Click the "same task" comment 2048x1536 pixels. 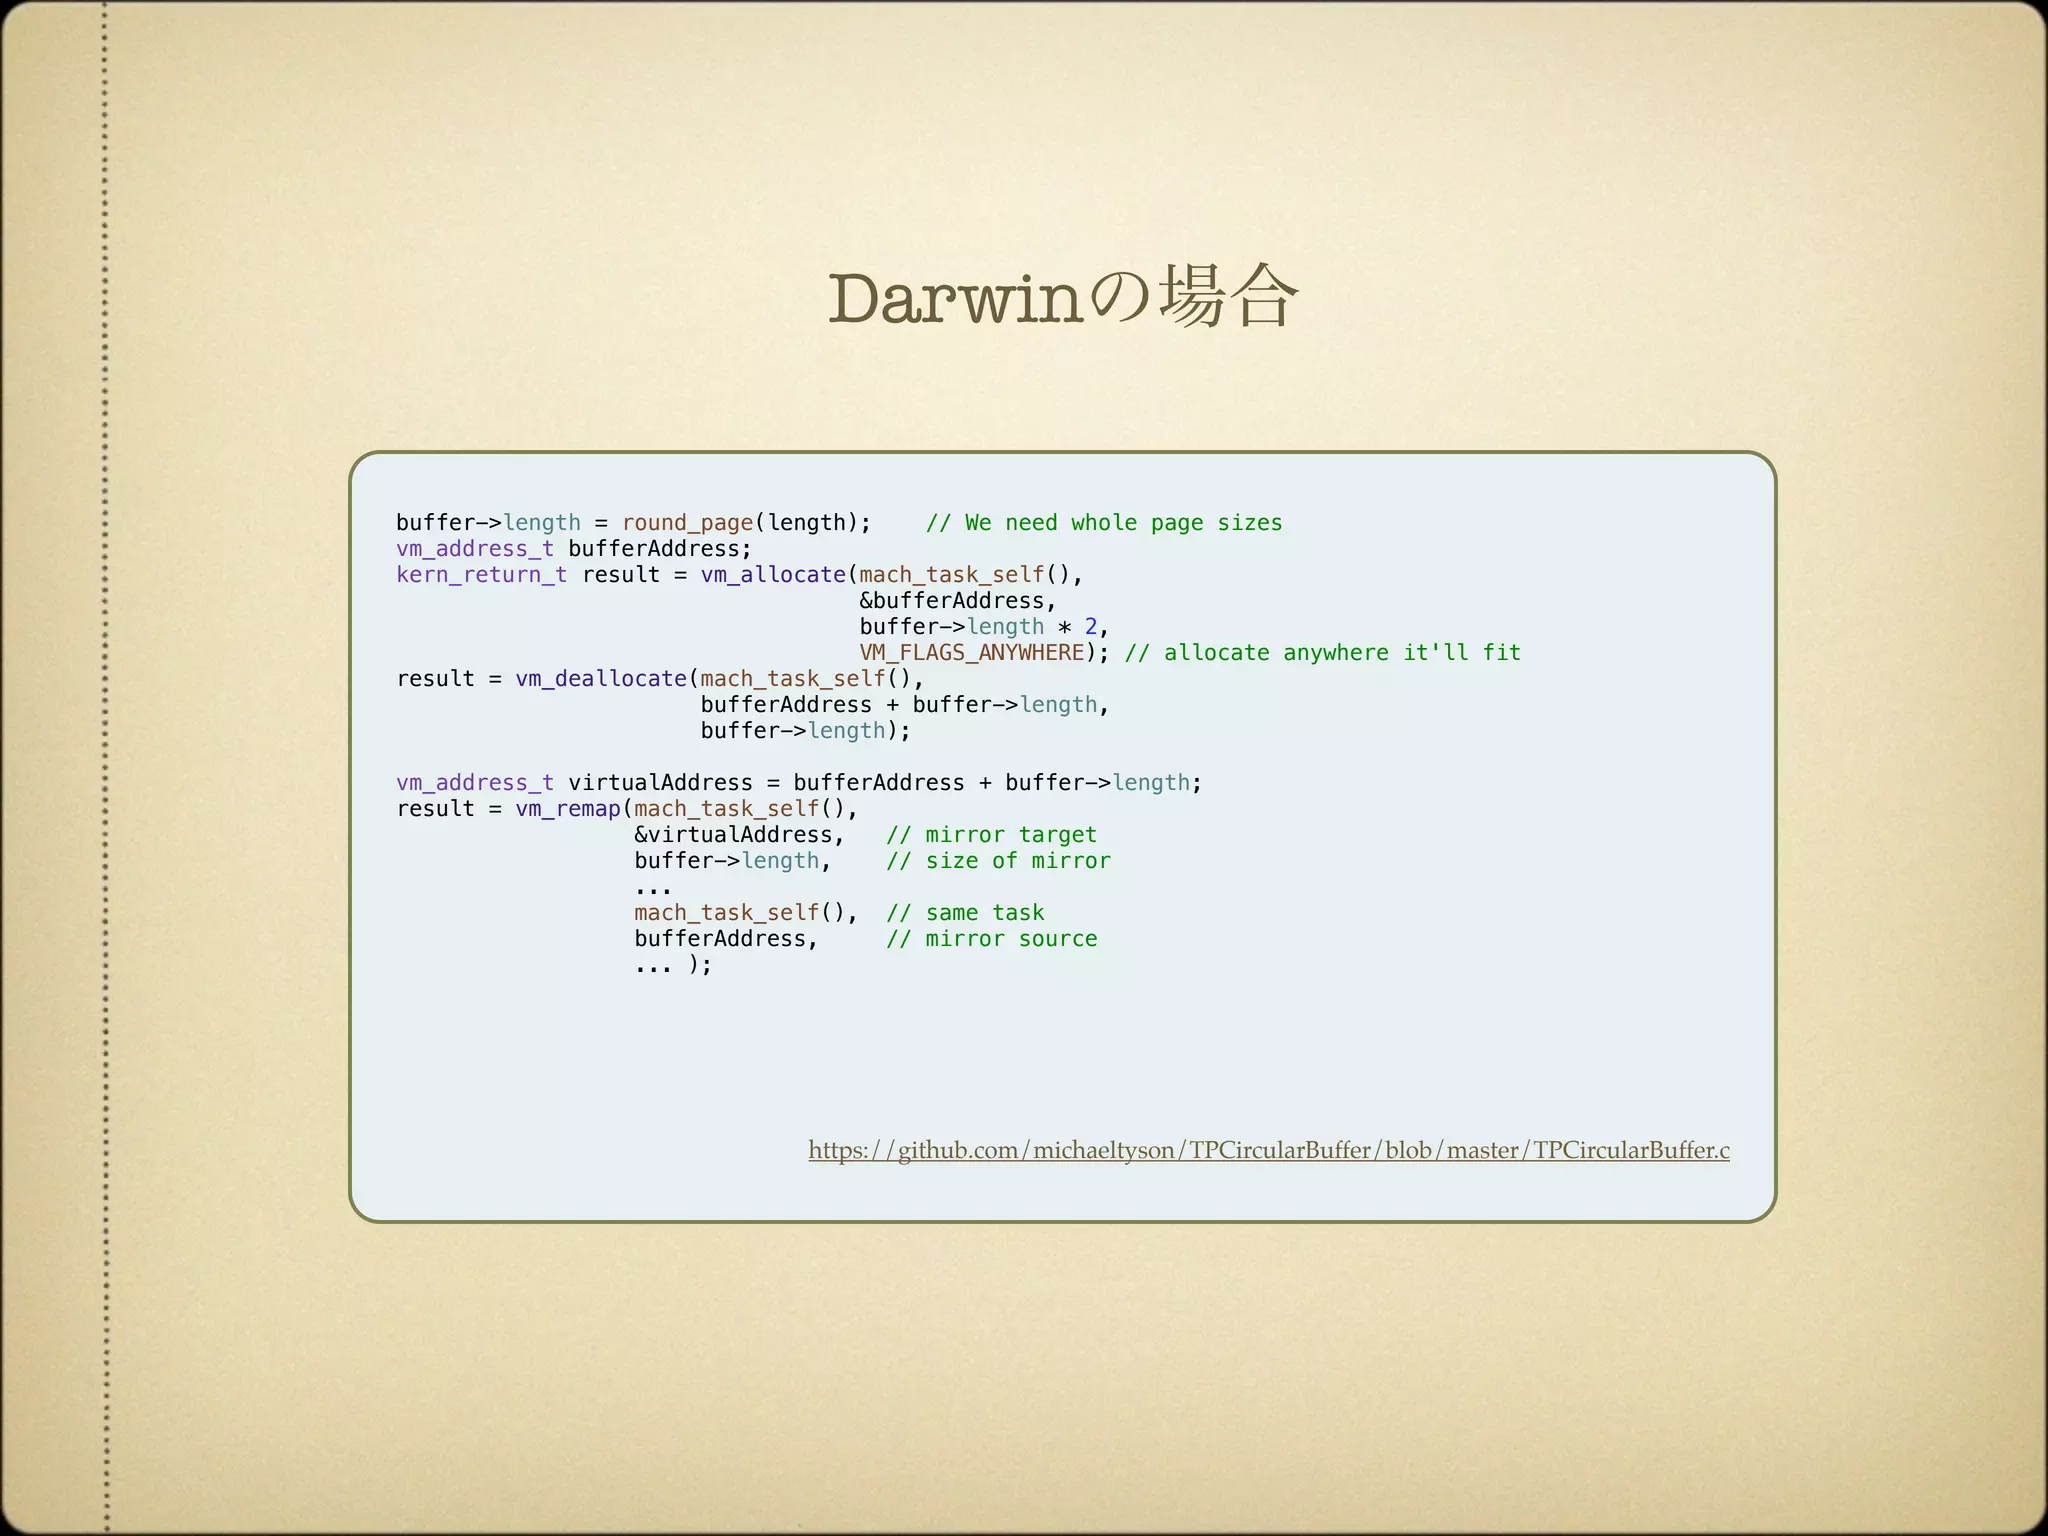[965, 913]
